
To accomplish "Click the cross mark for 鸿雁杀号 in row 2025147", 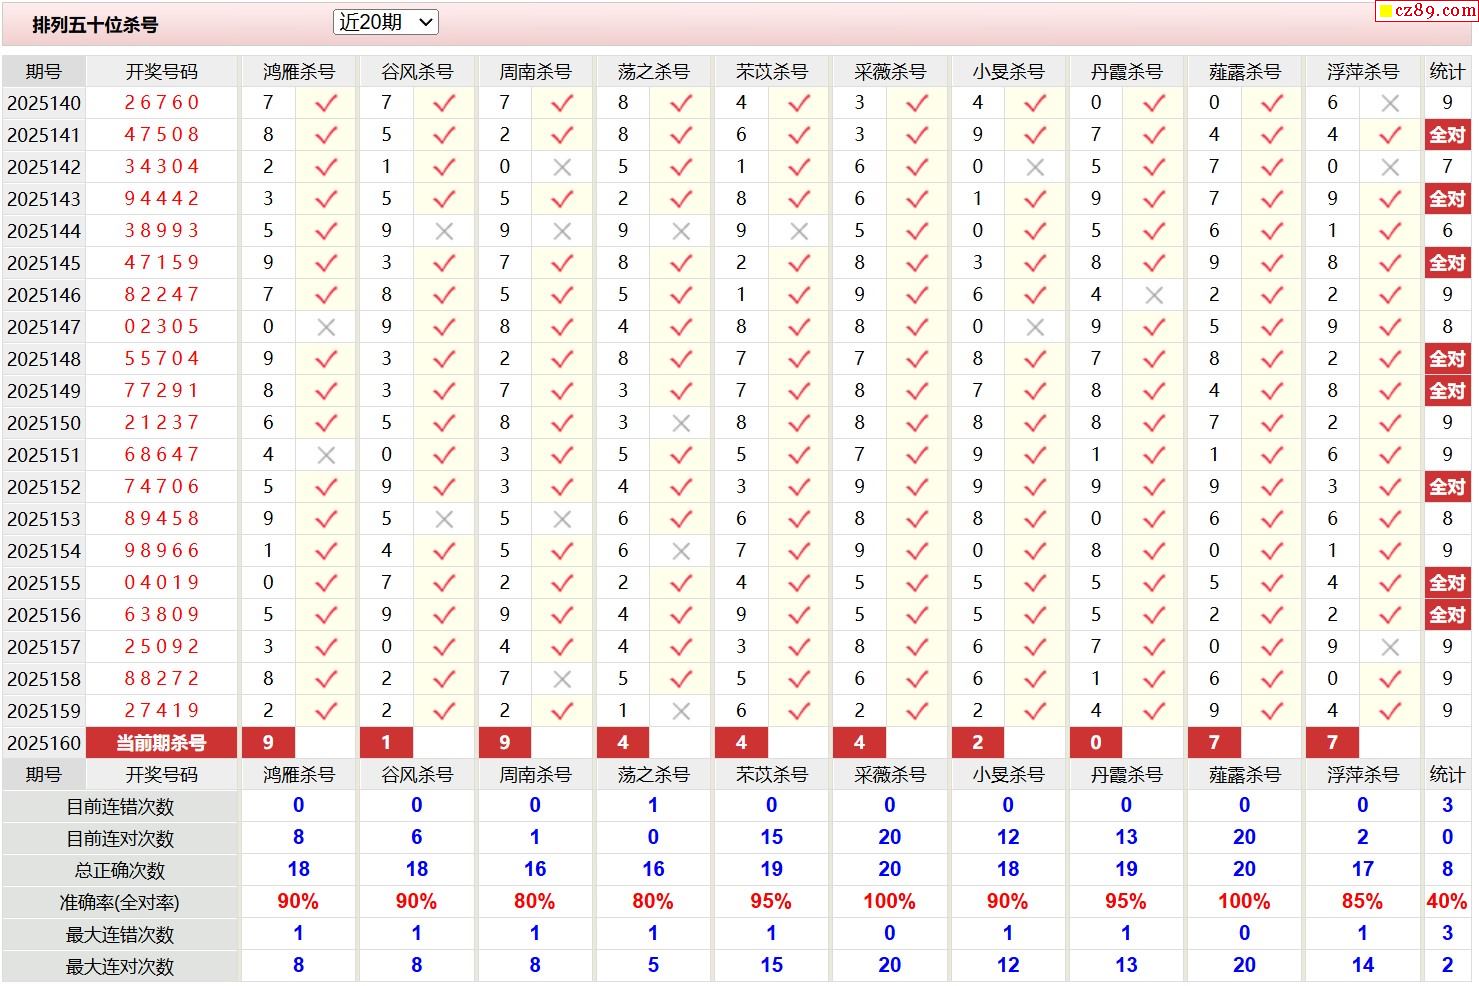I will tap(326, 327).
